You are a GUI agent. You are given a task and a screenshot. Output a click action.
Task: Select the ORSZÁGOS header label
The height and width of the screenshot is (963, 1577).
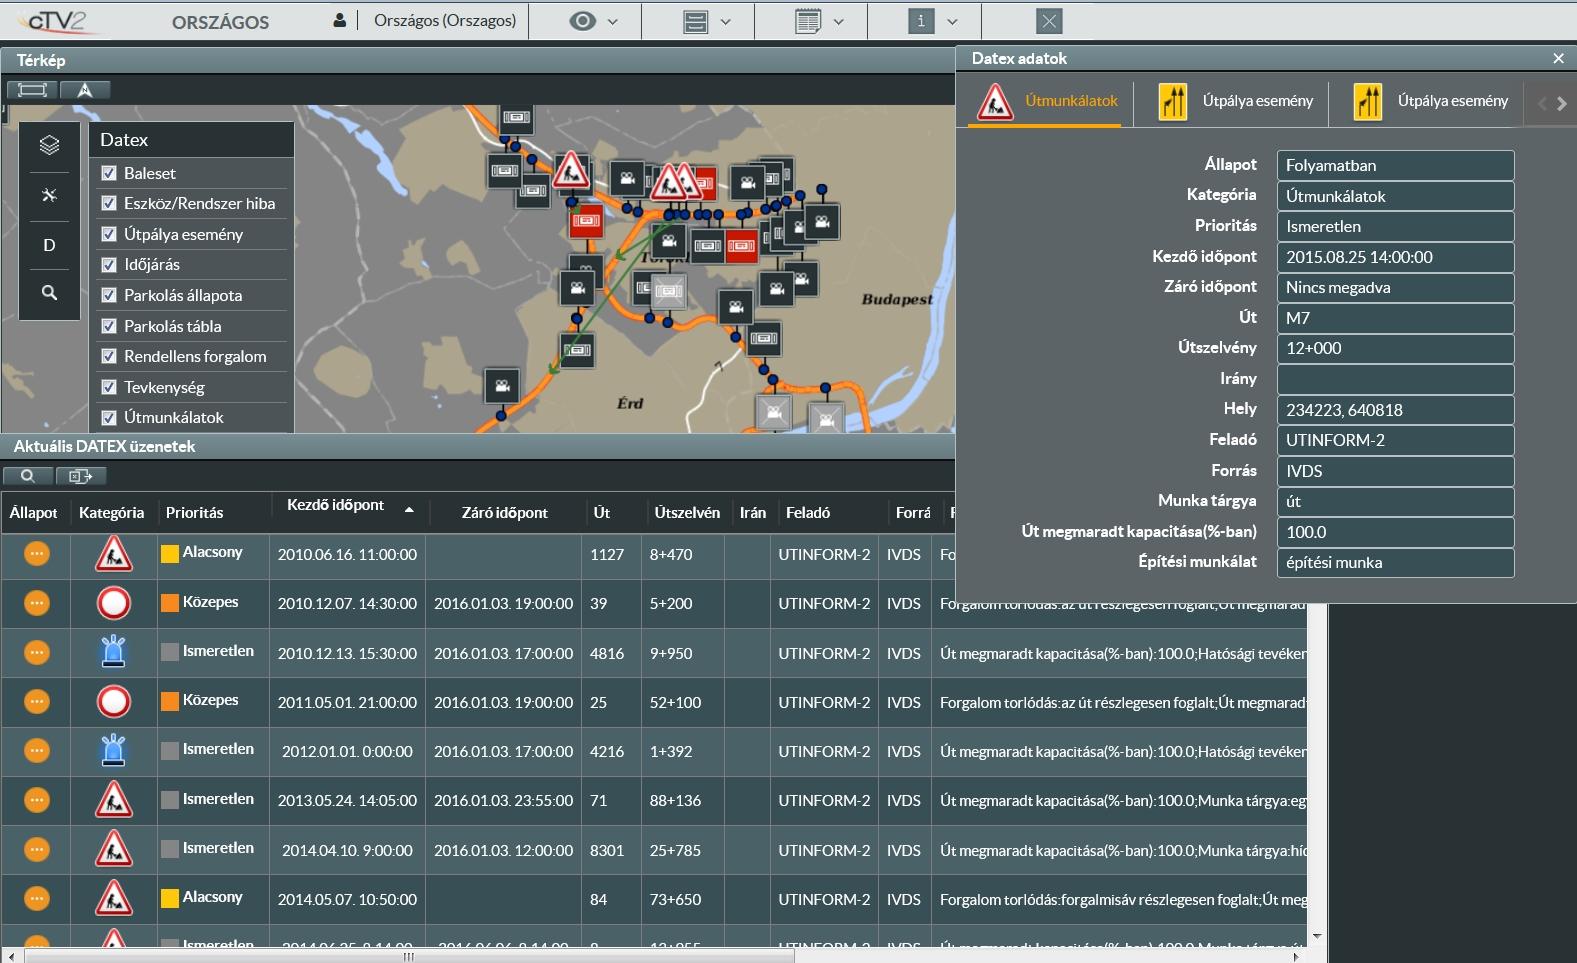[220, 22]
